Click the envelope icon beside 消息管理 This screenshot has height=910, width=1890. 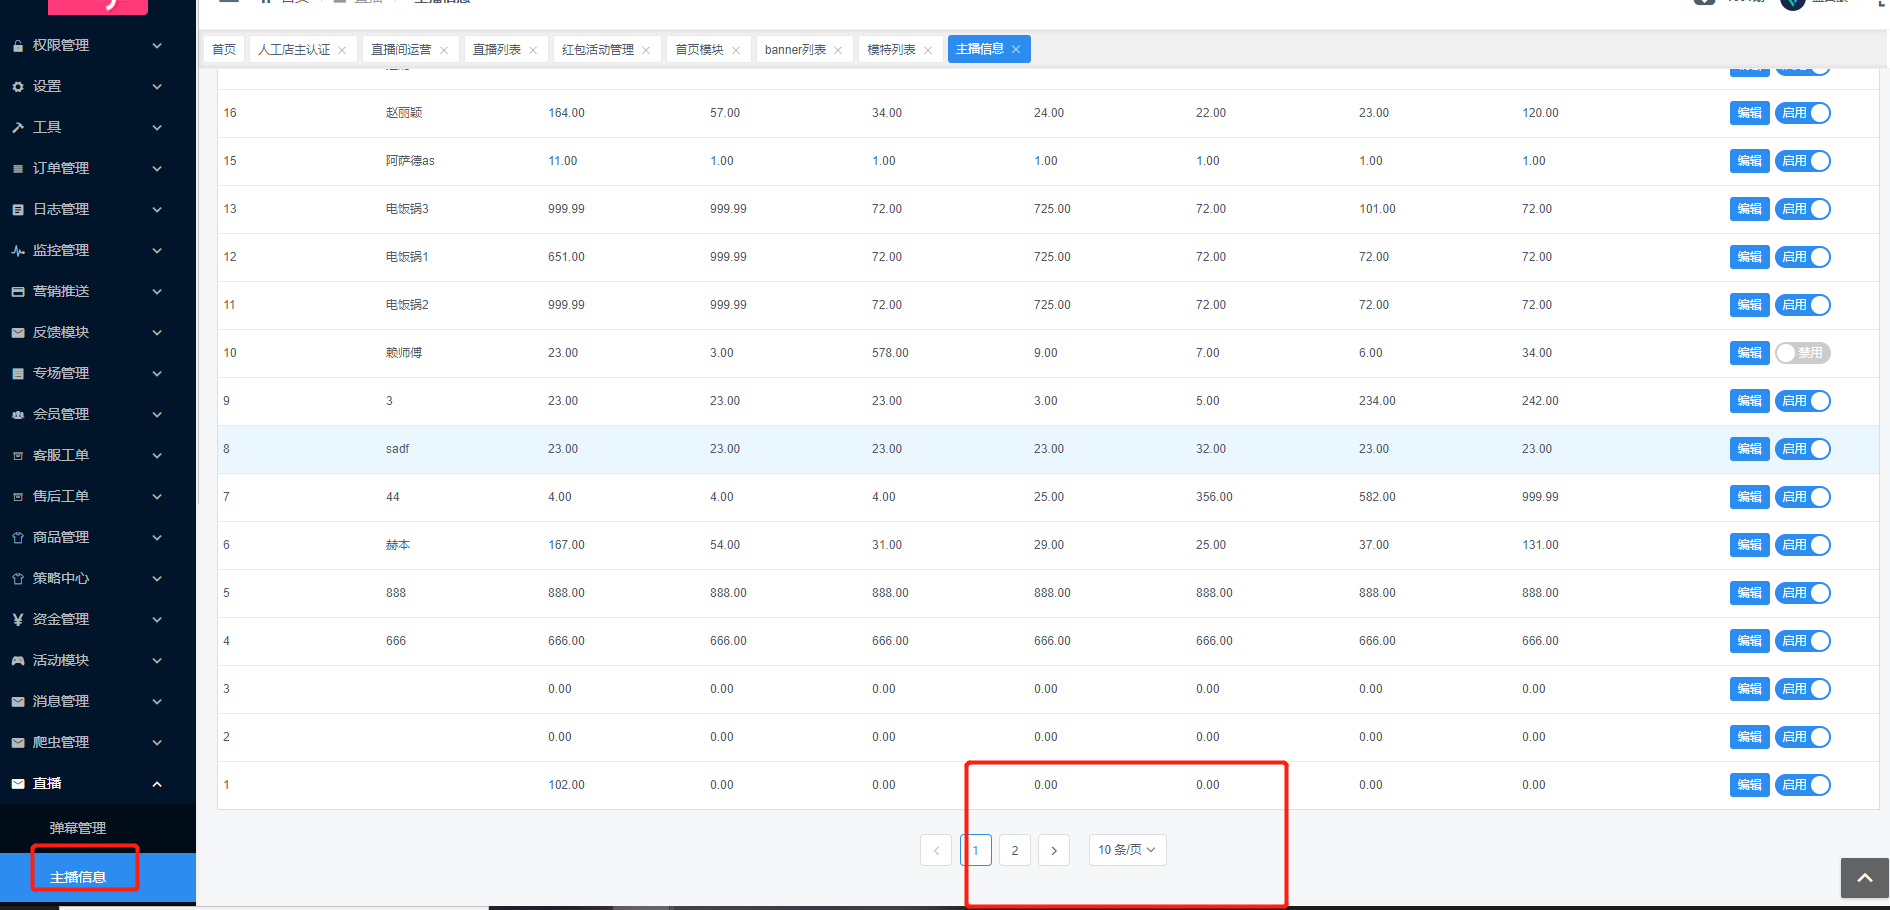(x=18, y=702)
